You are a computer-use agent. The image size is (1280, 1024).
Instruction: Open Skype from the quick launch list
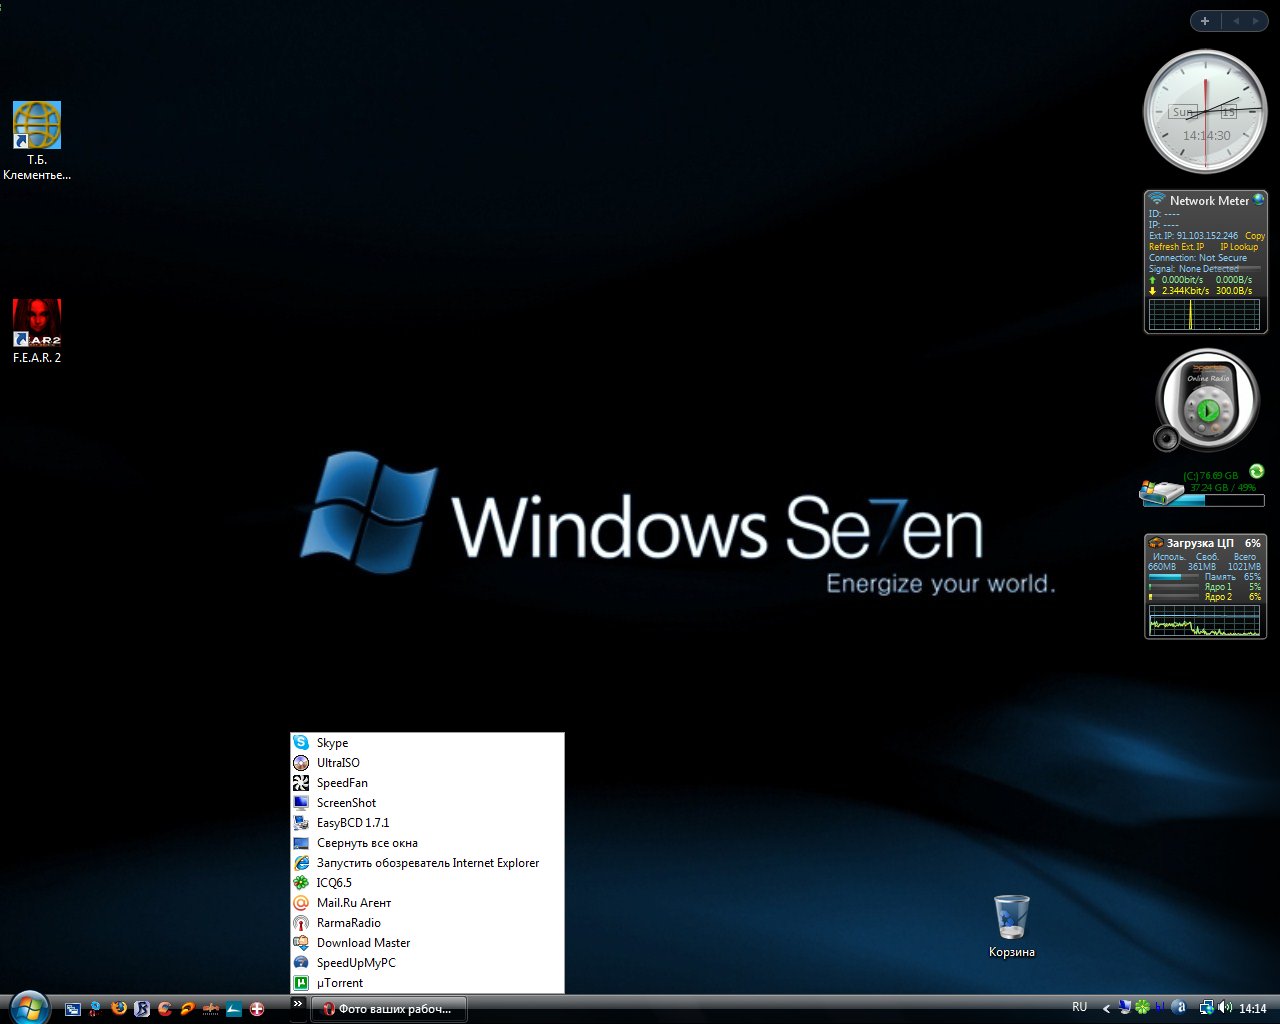click(427, 743)
